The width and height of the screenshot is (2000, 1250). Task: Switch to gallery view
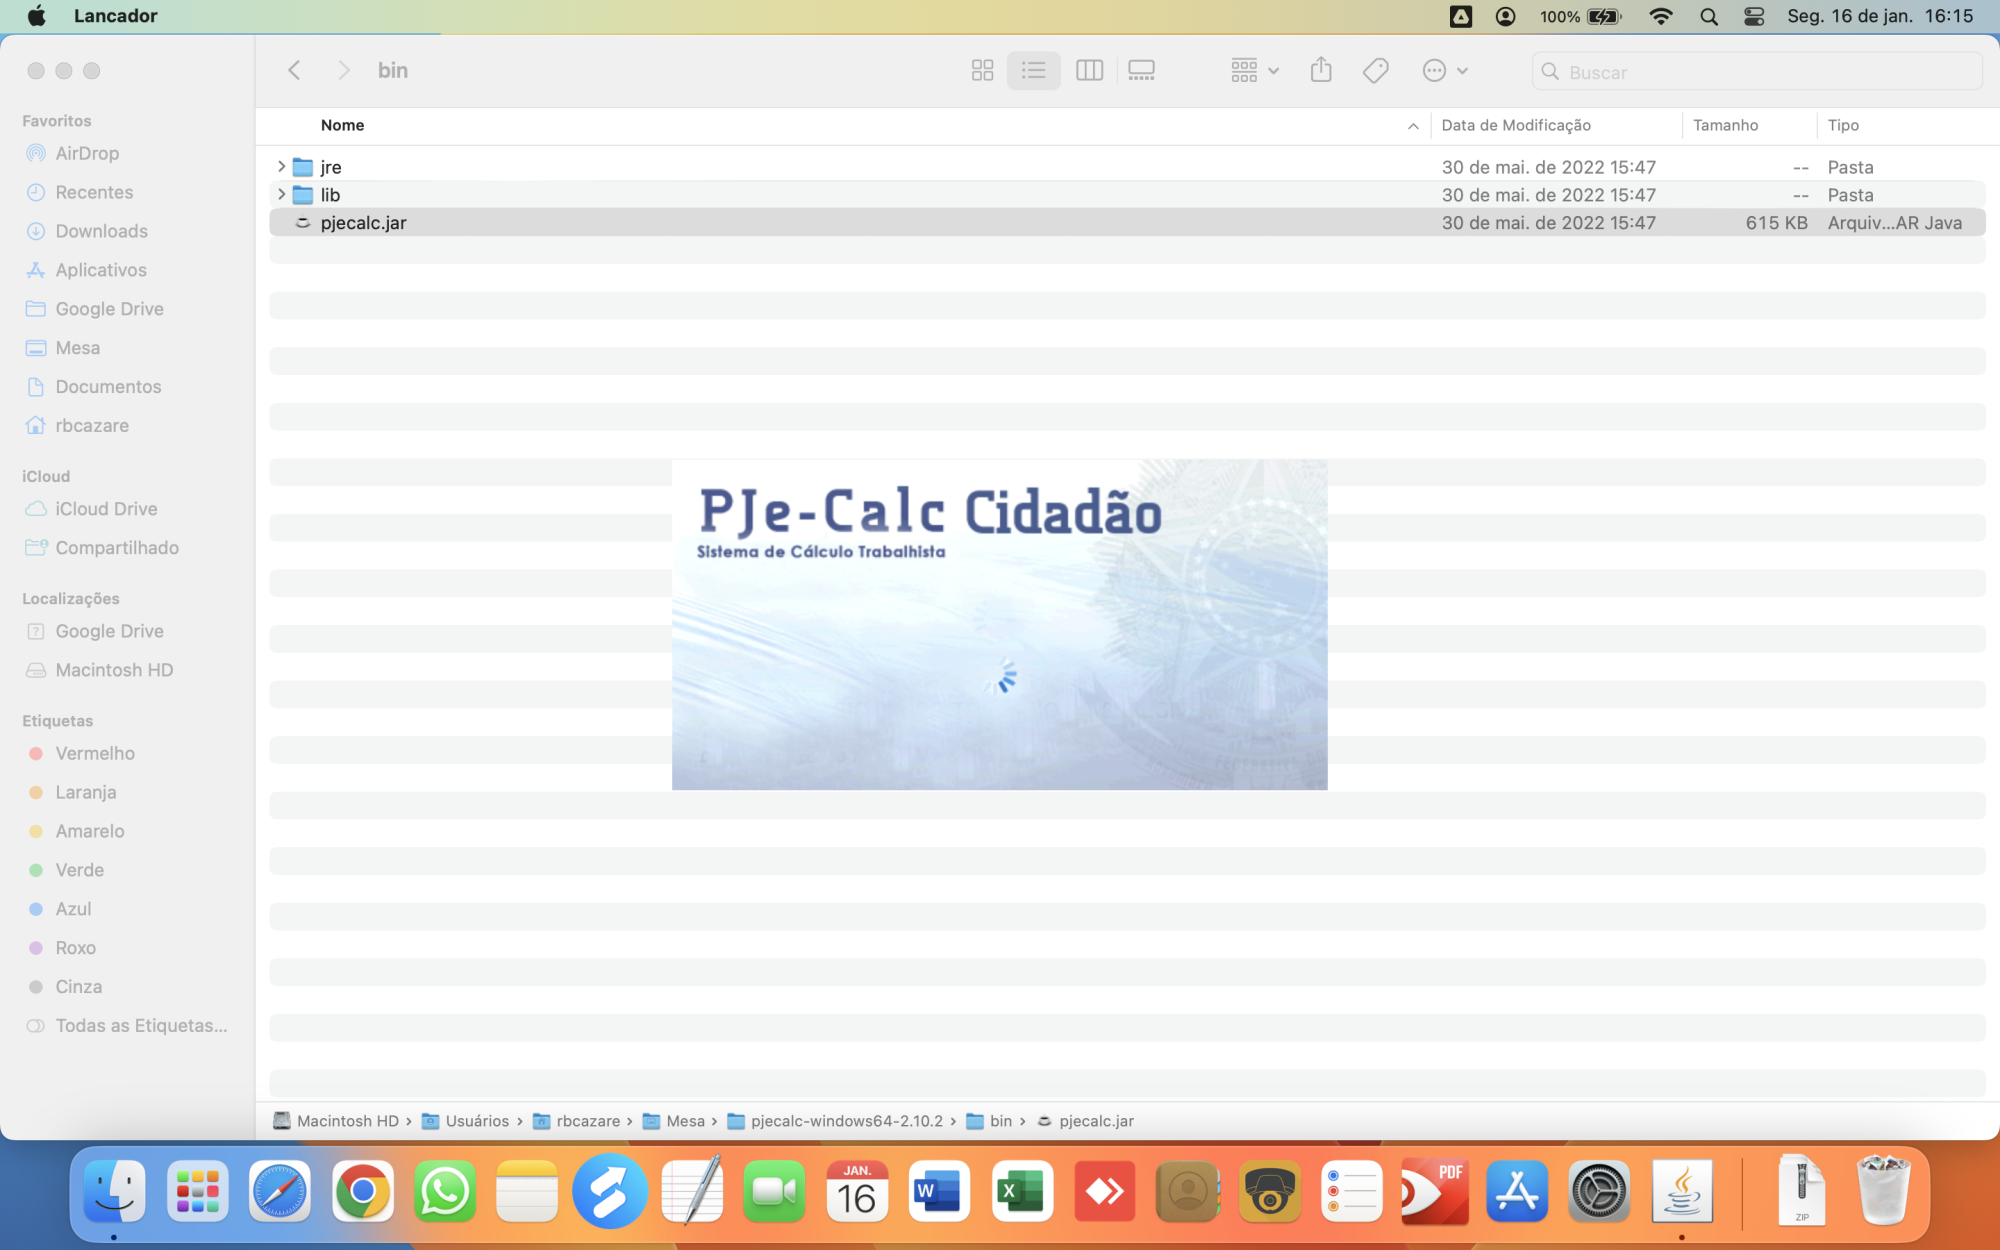click(1141, 71)
